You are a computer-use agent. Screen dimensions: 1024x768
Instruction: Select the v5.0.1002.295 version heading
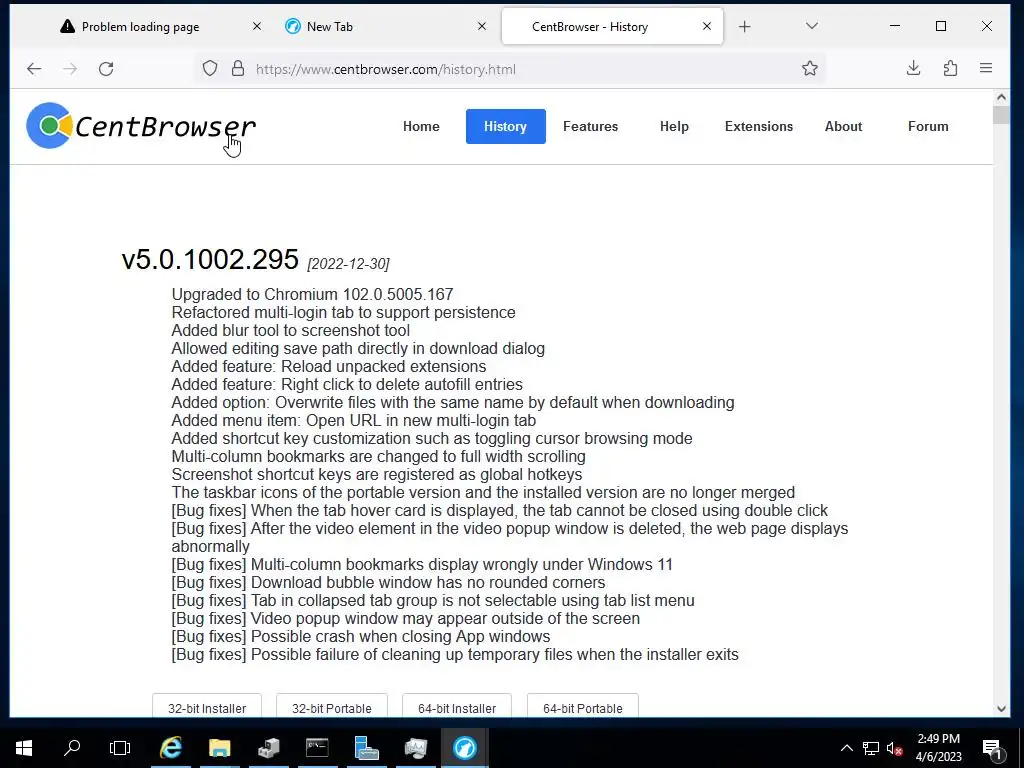click(x=210, y=259)
